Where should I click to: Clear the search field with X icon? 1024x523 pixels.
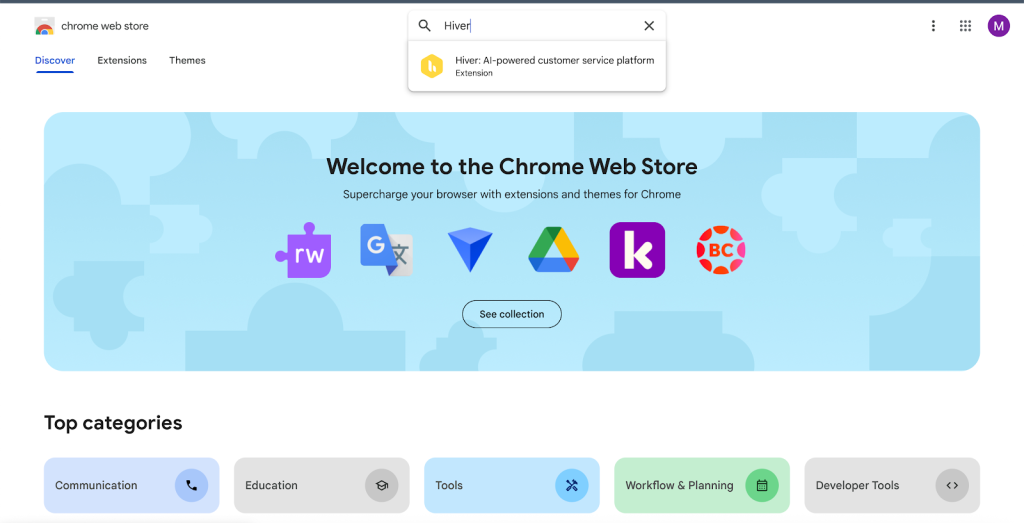pyautogui.click(x=649, y=26)
